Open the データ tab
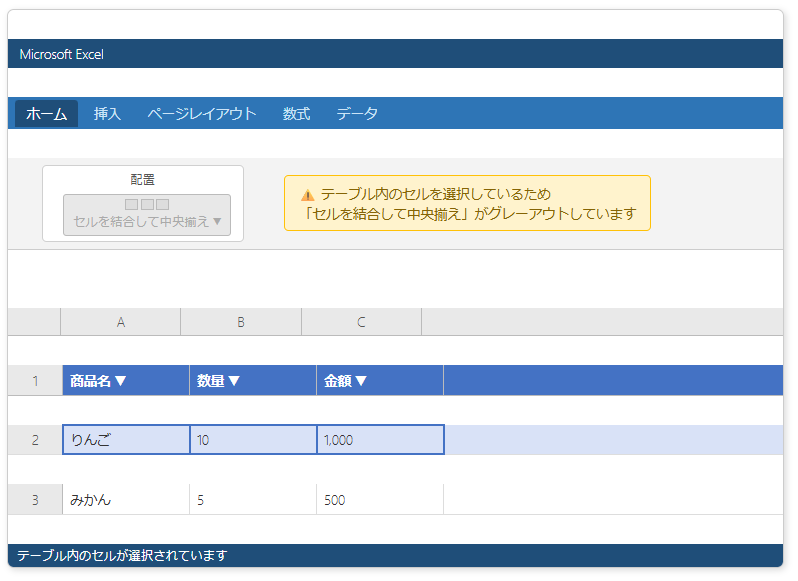The width and height of the screenshot is (798, 581). [357, 114]
